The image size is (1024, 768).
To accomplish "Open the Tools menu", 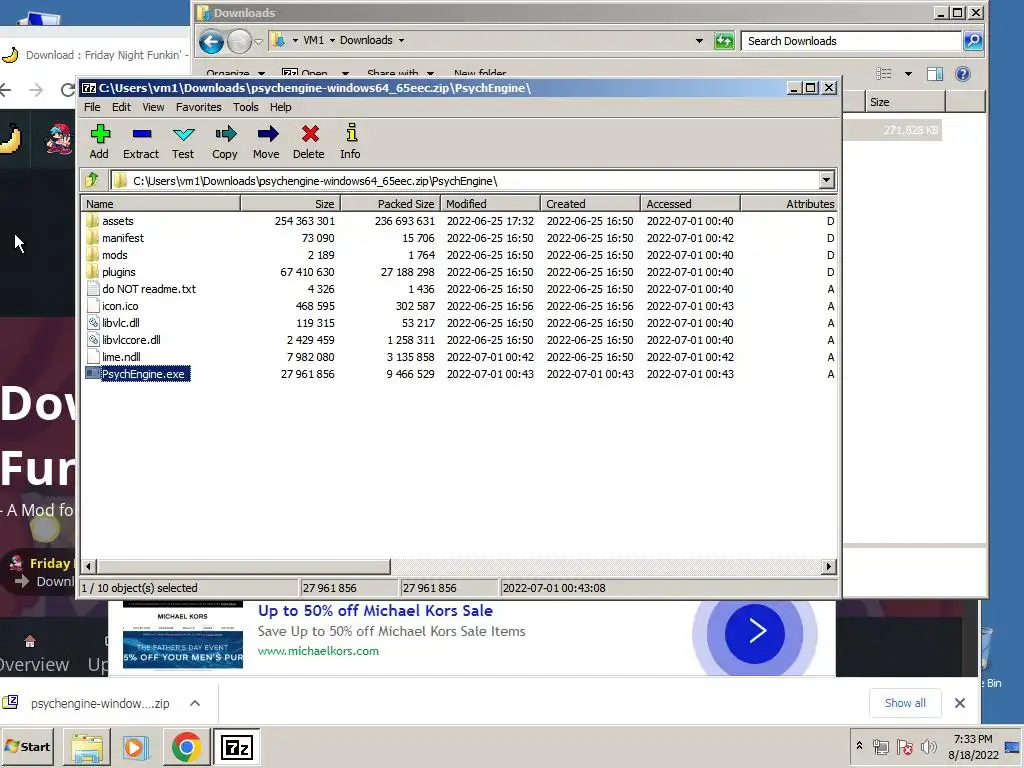I will 246,107.
